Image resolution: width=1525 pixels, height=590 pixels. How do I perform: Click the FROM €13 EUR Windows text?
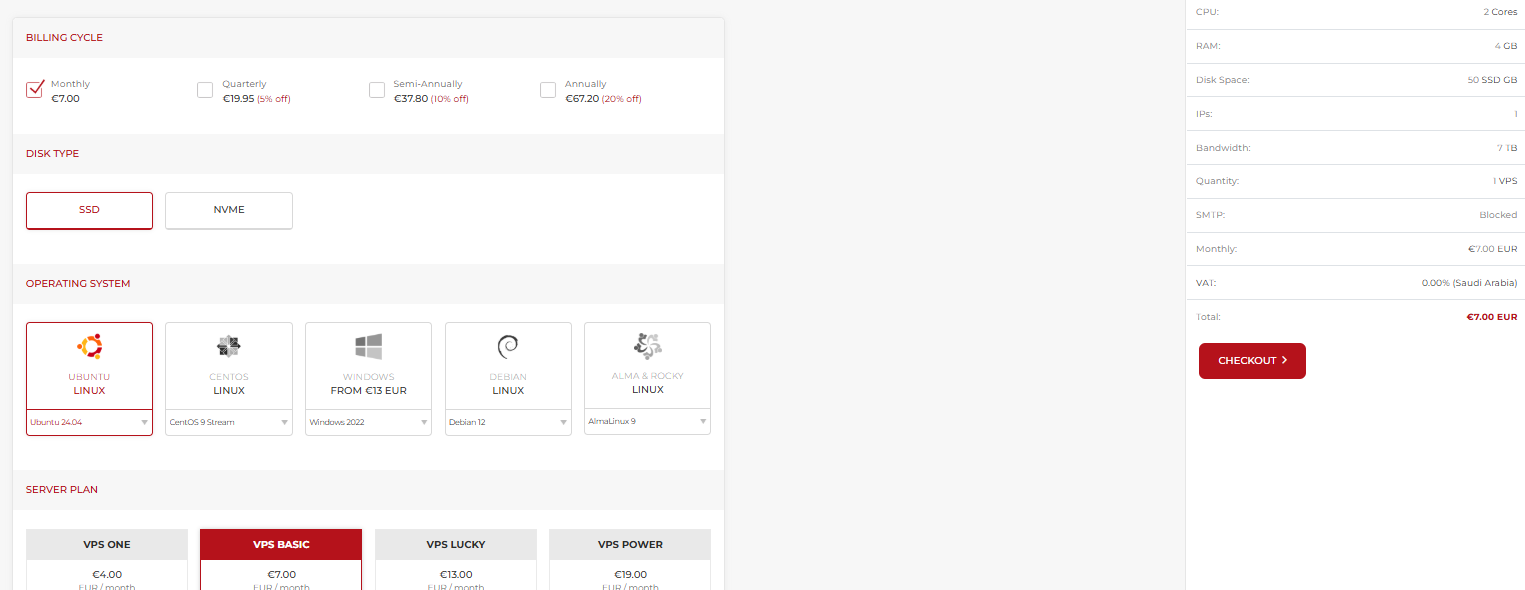pos(368,391)
